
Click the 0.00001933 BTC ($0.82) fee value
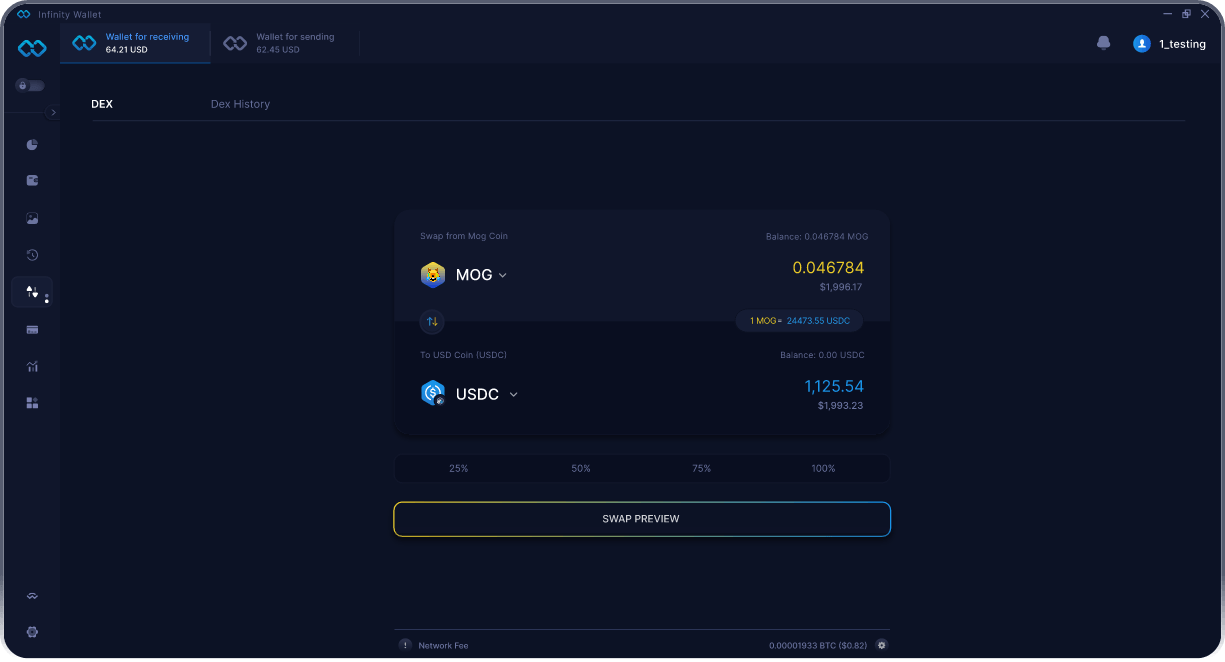coord(819,646)
